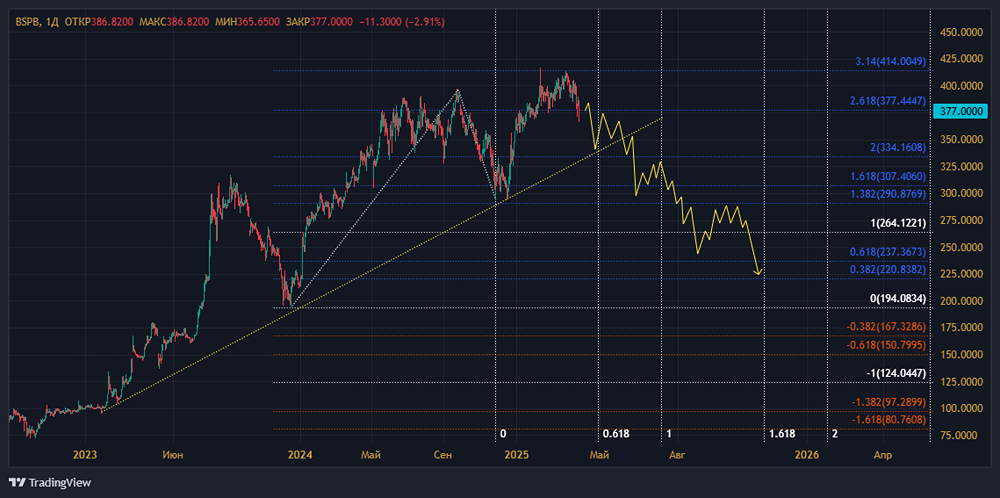
Task: Click the opening price value ОТКР386.8200
Action: coord(99,22)
